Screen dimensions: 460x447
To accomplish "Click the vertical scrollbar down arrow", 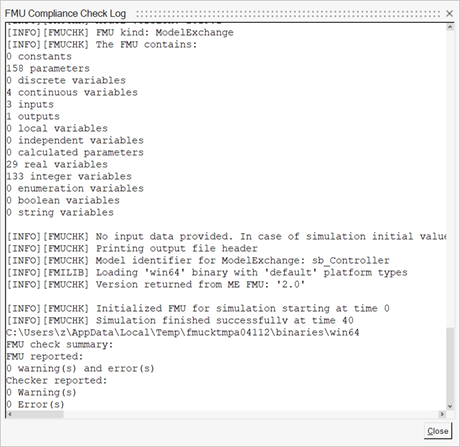I will point(450,406).
